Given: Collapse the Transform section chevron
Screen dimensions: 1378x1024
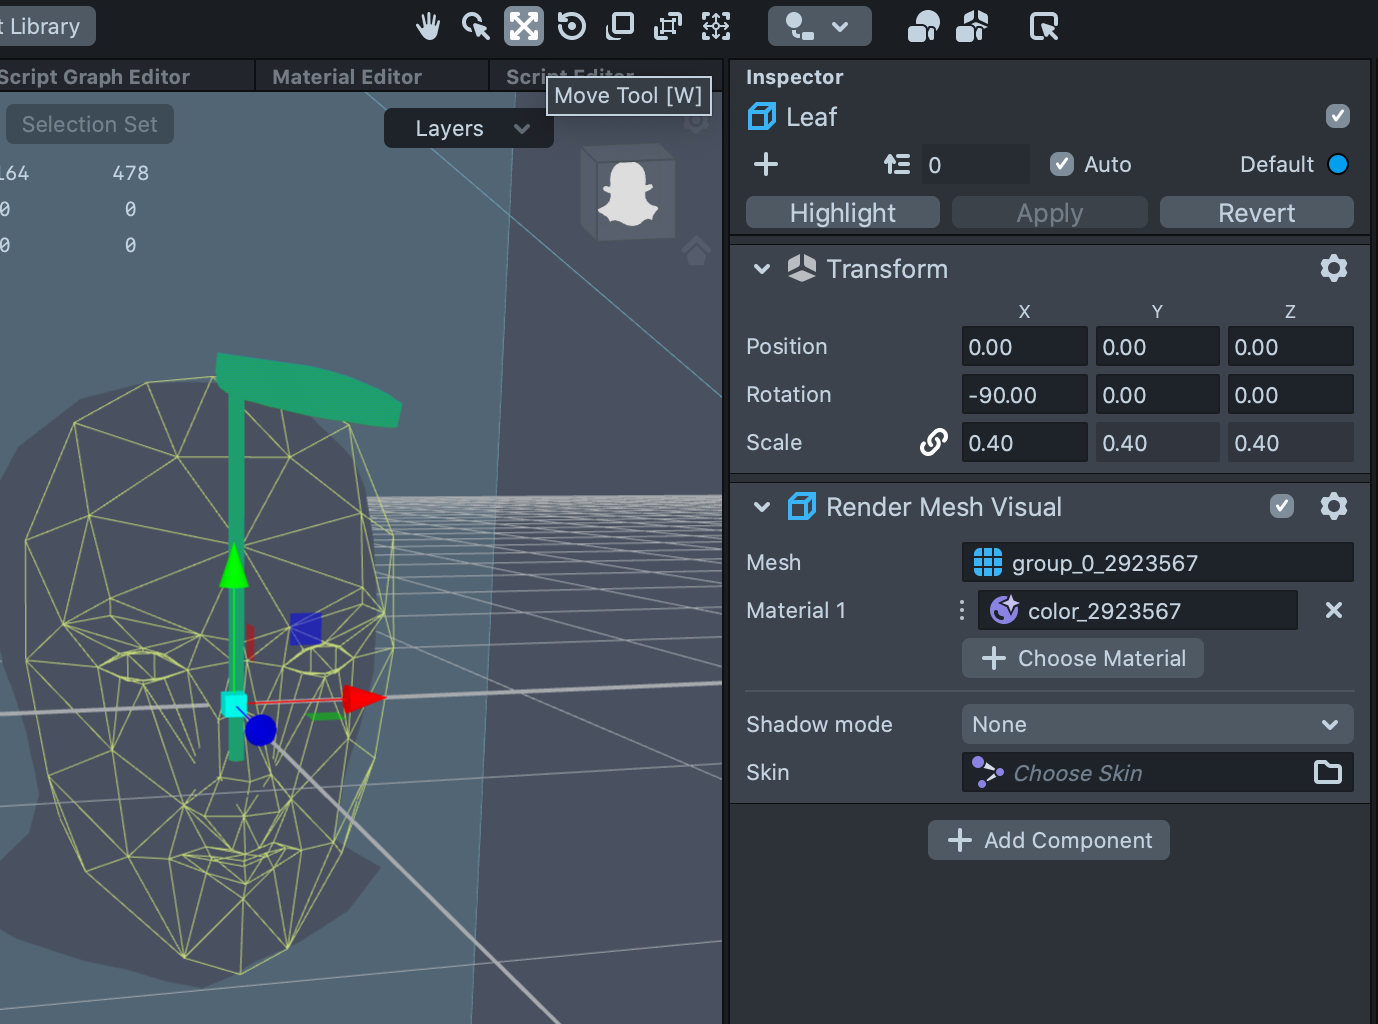Looking at the screenshot, I should point(762,269).
